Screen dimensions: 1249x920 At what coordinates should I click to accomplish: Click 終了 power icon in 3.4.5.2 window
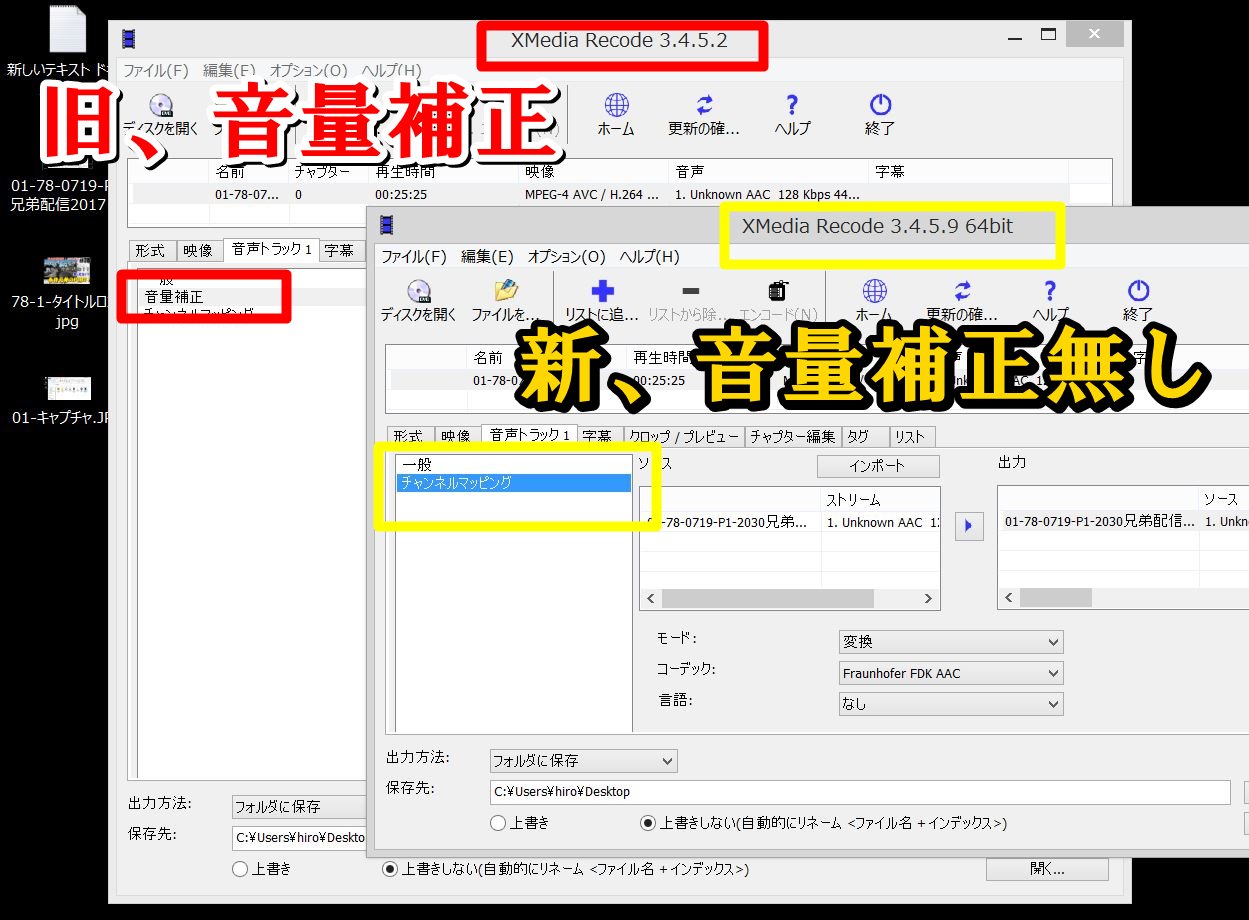point(880,105)
